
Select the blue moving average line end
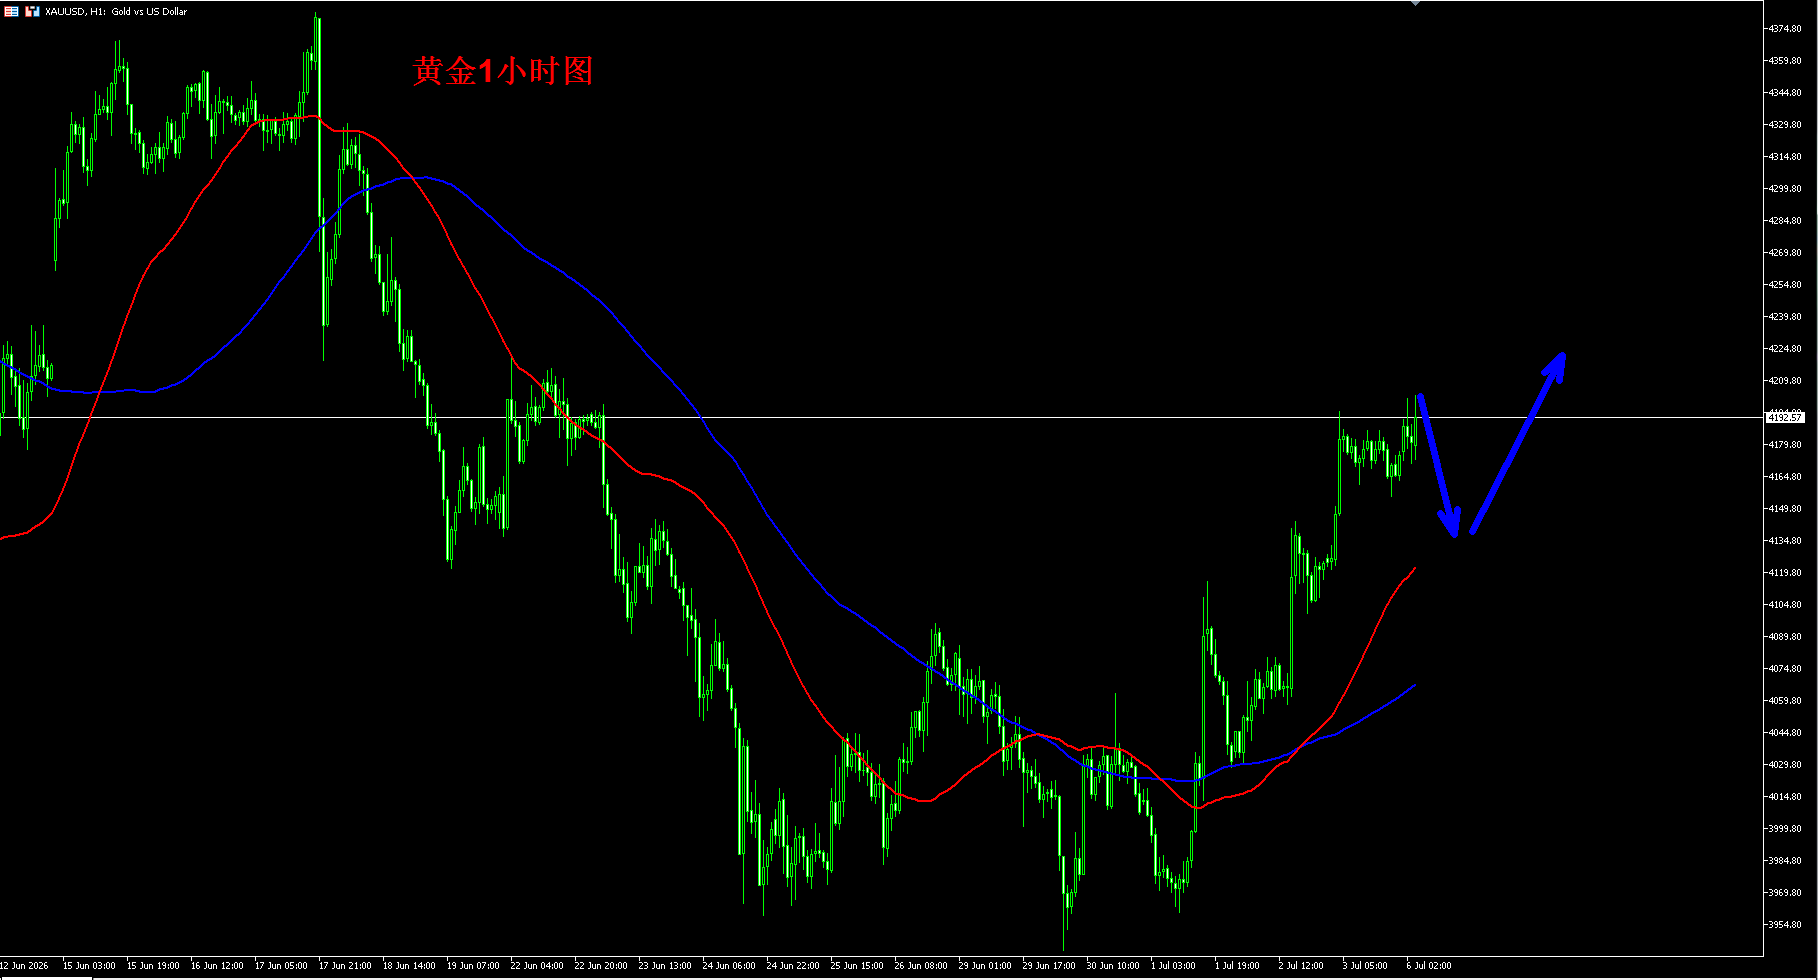1412,686
